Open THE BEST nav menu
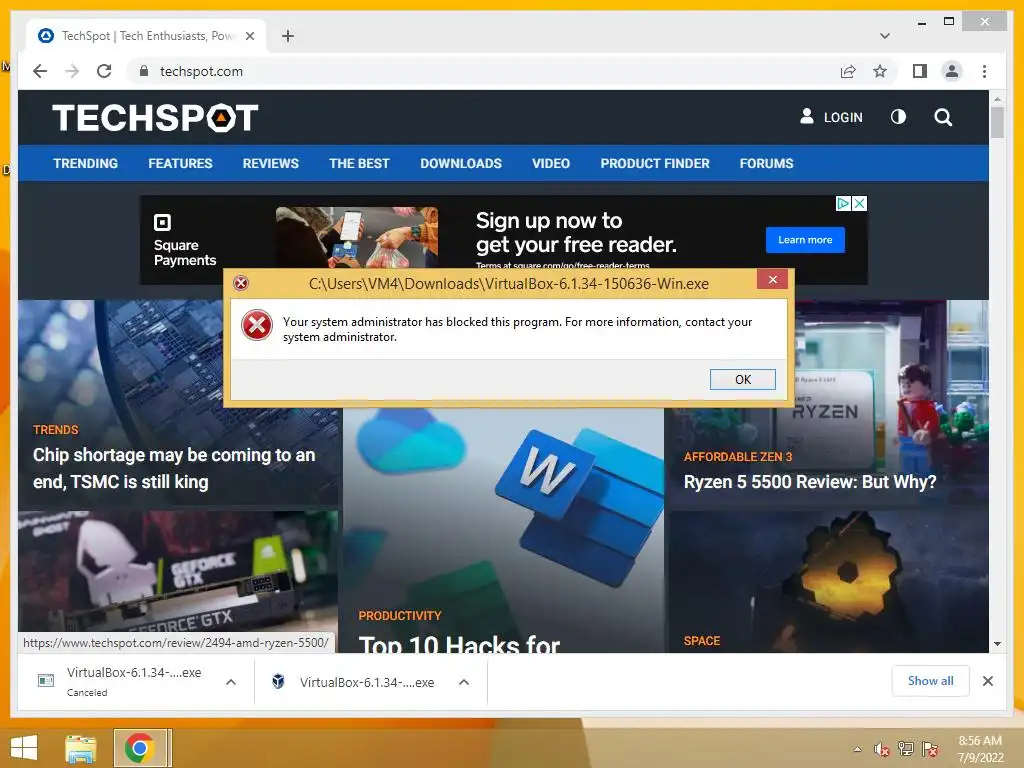This screenshot has width=1024, height=768. point(359,163)
